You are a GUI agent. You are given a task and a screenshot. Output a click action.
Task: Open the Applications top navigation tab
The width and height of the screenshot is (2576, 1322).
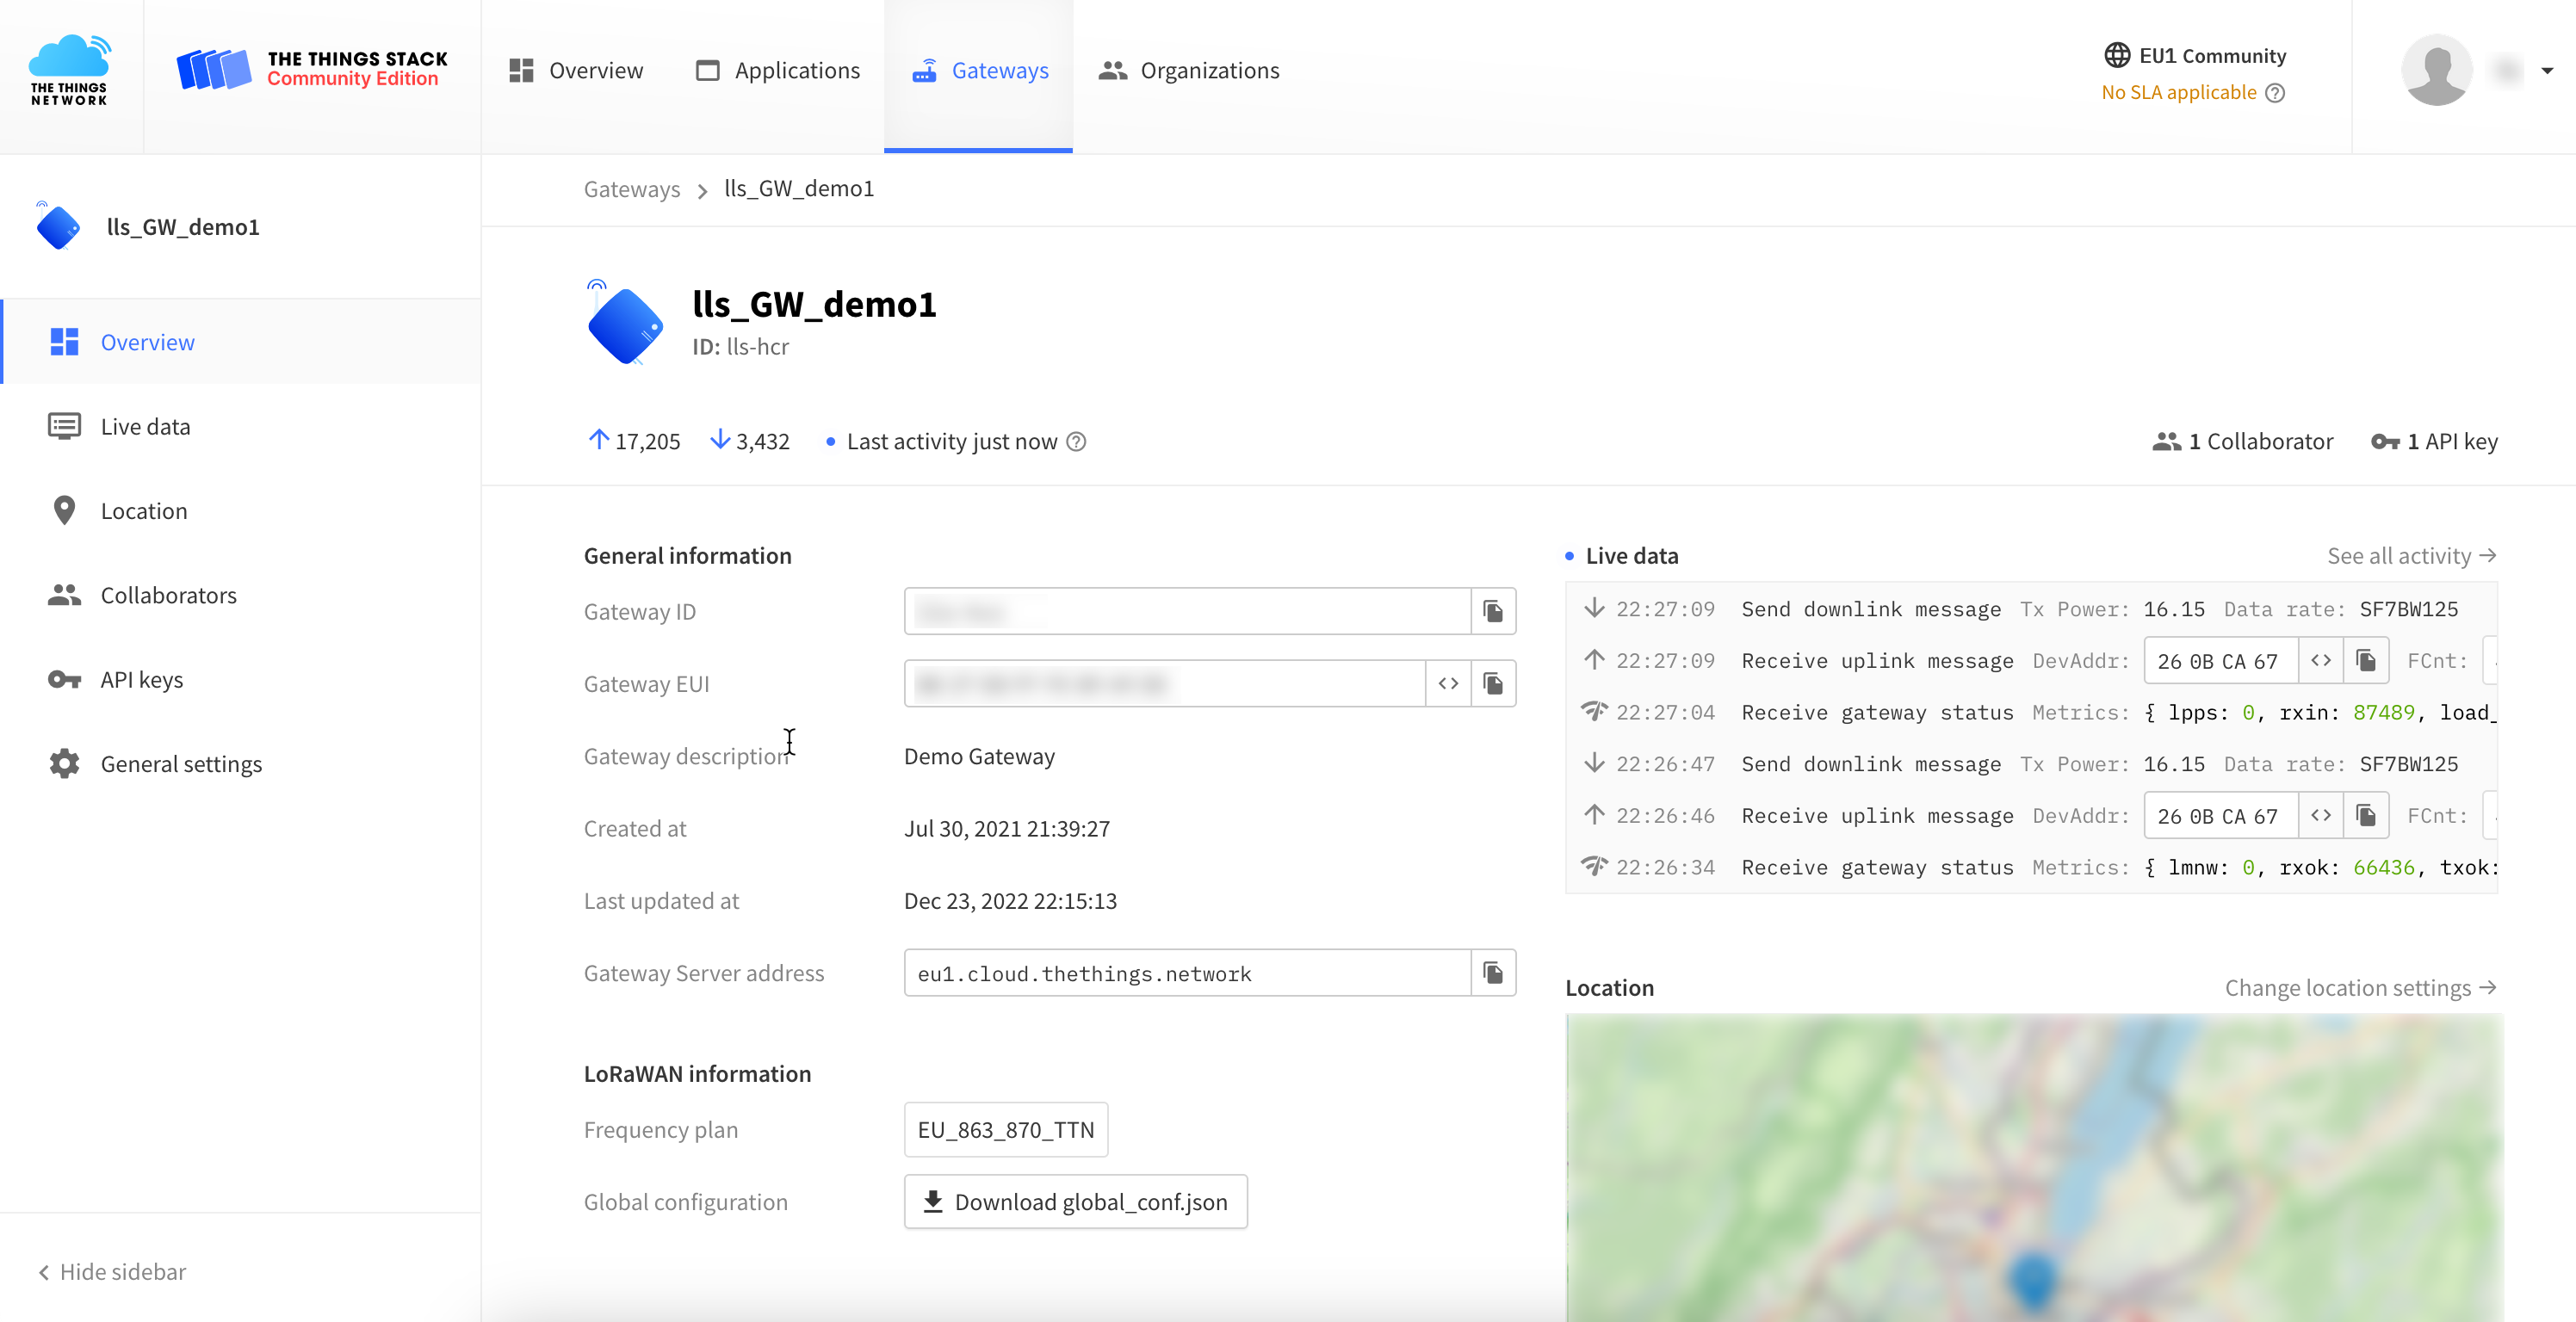778,71
